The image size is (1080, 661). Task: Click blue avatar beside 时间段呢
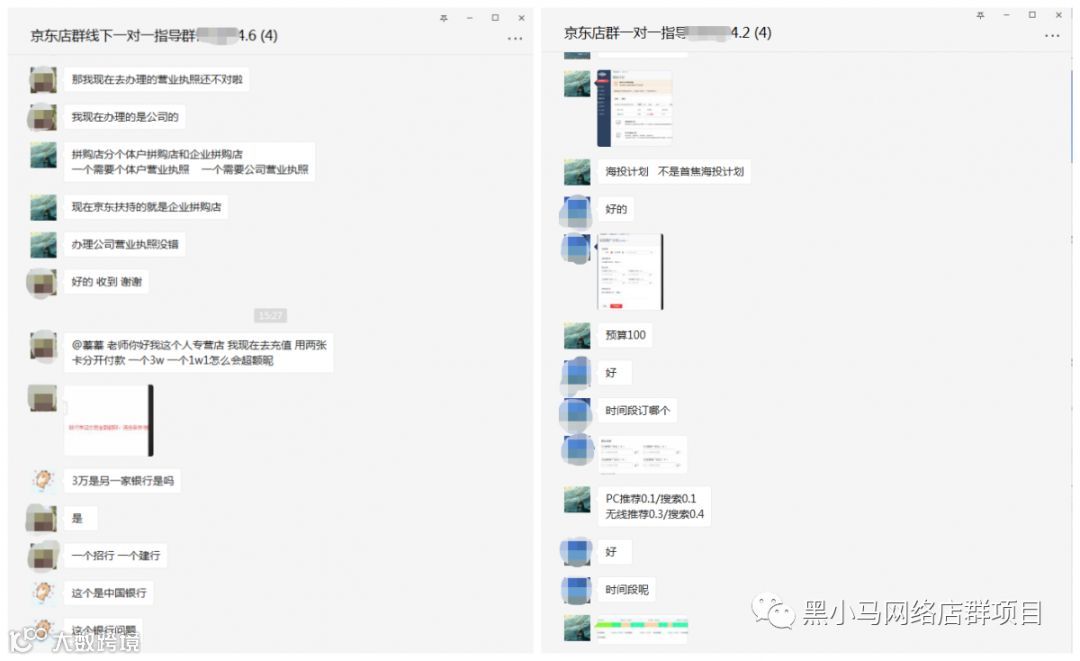pos(577,590)
